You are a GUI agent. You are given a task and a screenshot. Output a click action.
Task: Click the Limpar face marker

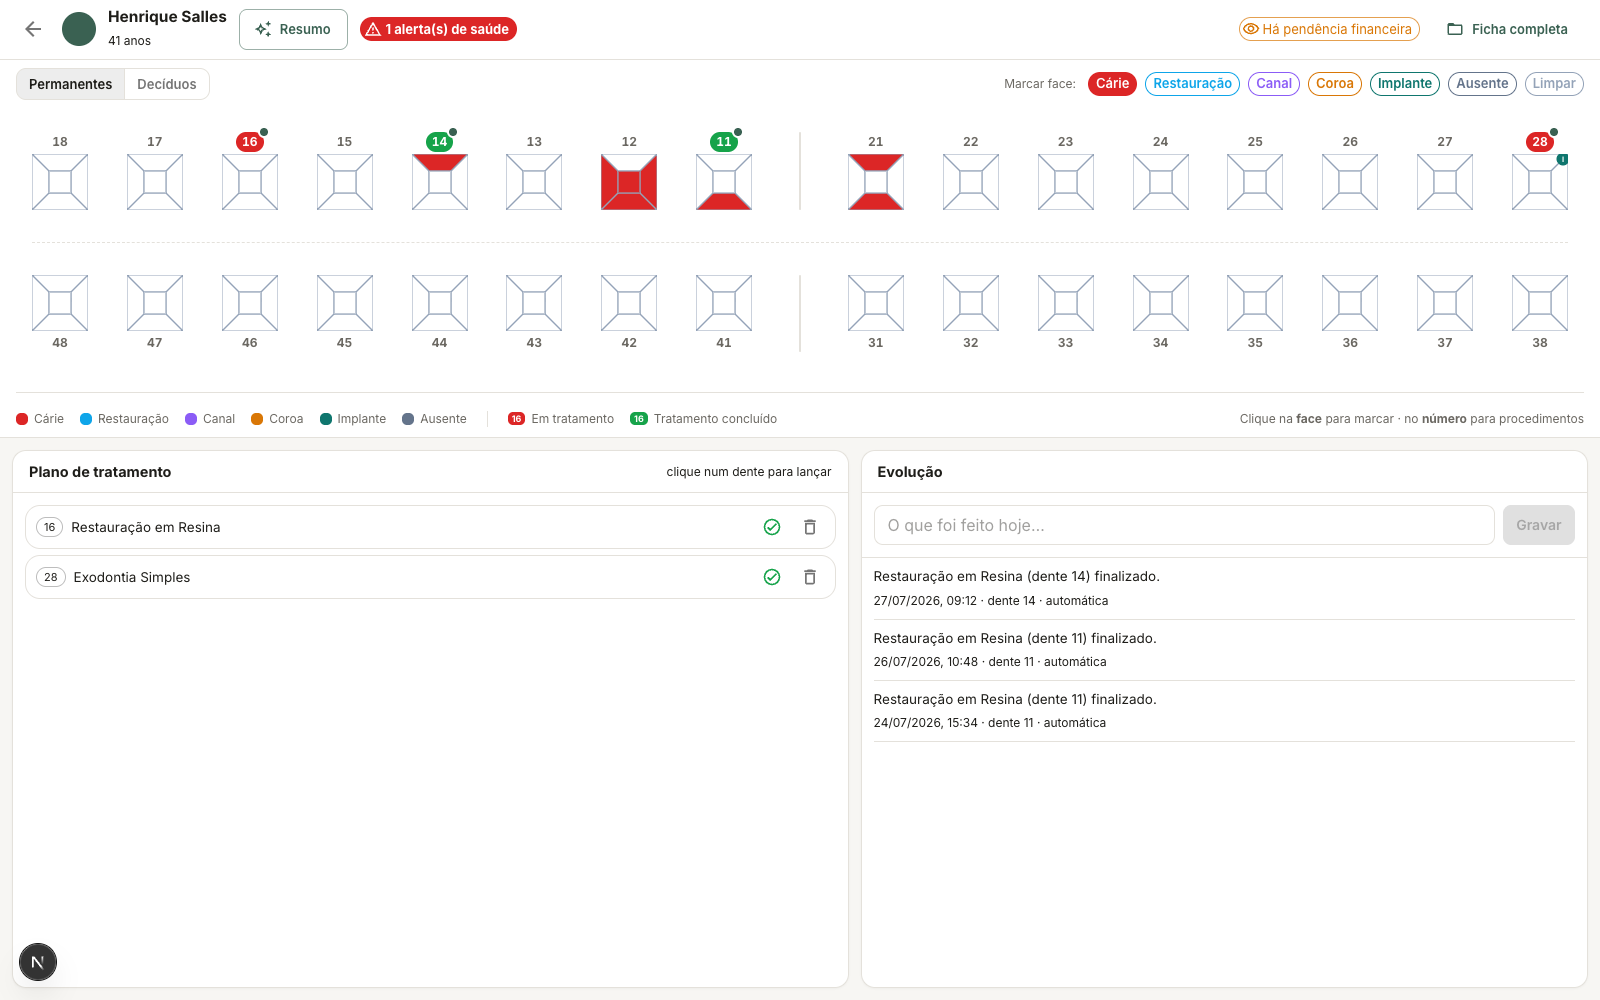coord(1554,84)
